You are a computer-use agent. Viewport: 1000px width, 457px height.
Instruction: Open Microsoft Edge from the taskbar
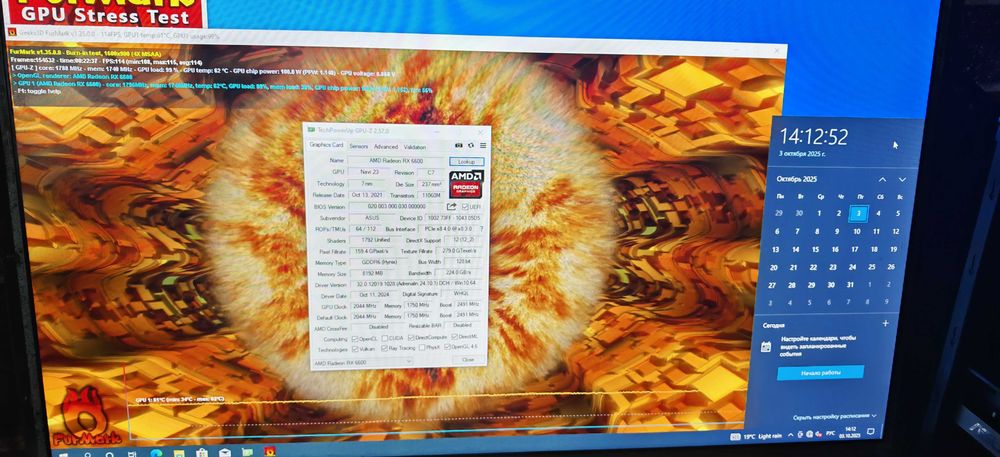click(x=158, y=453)
